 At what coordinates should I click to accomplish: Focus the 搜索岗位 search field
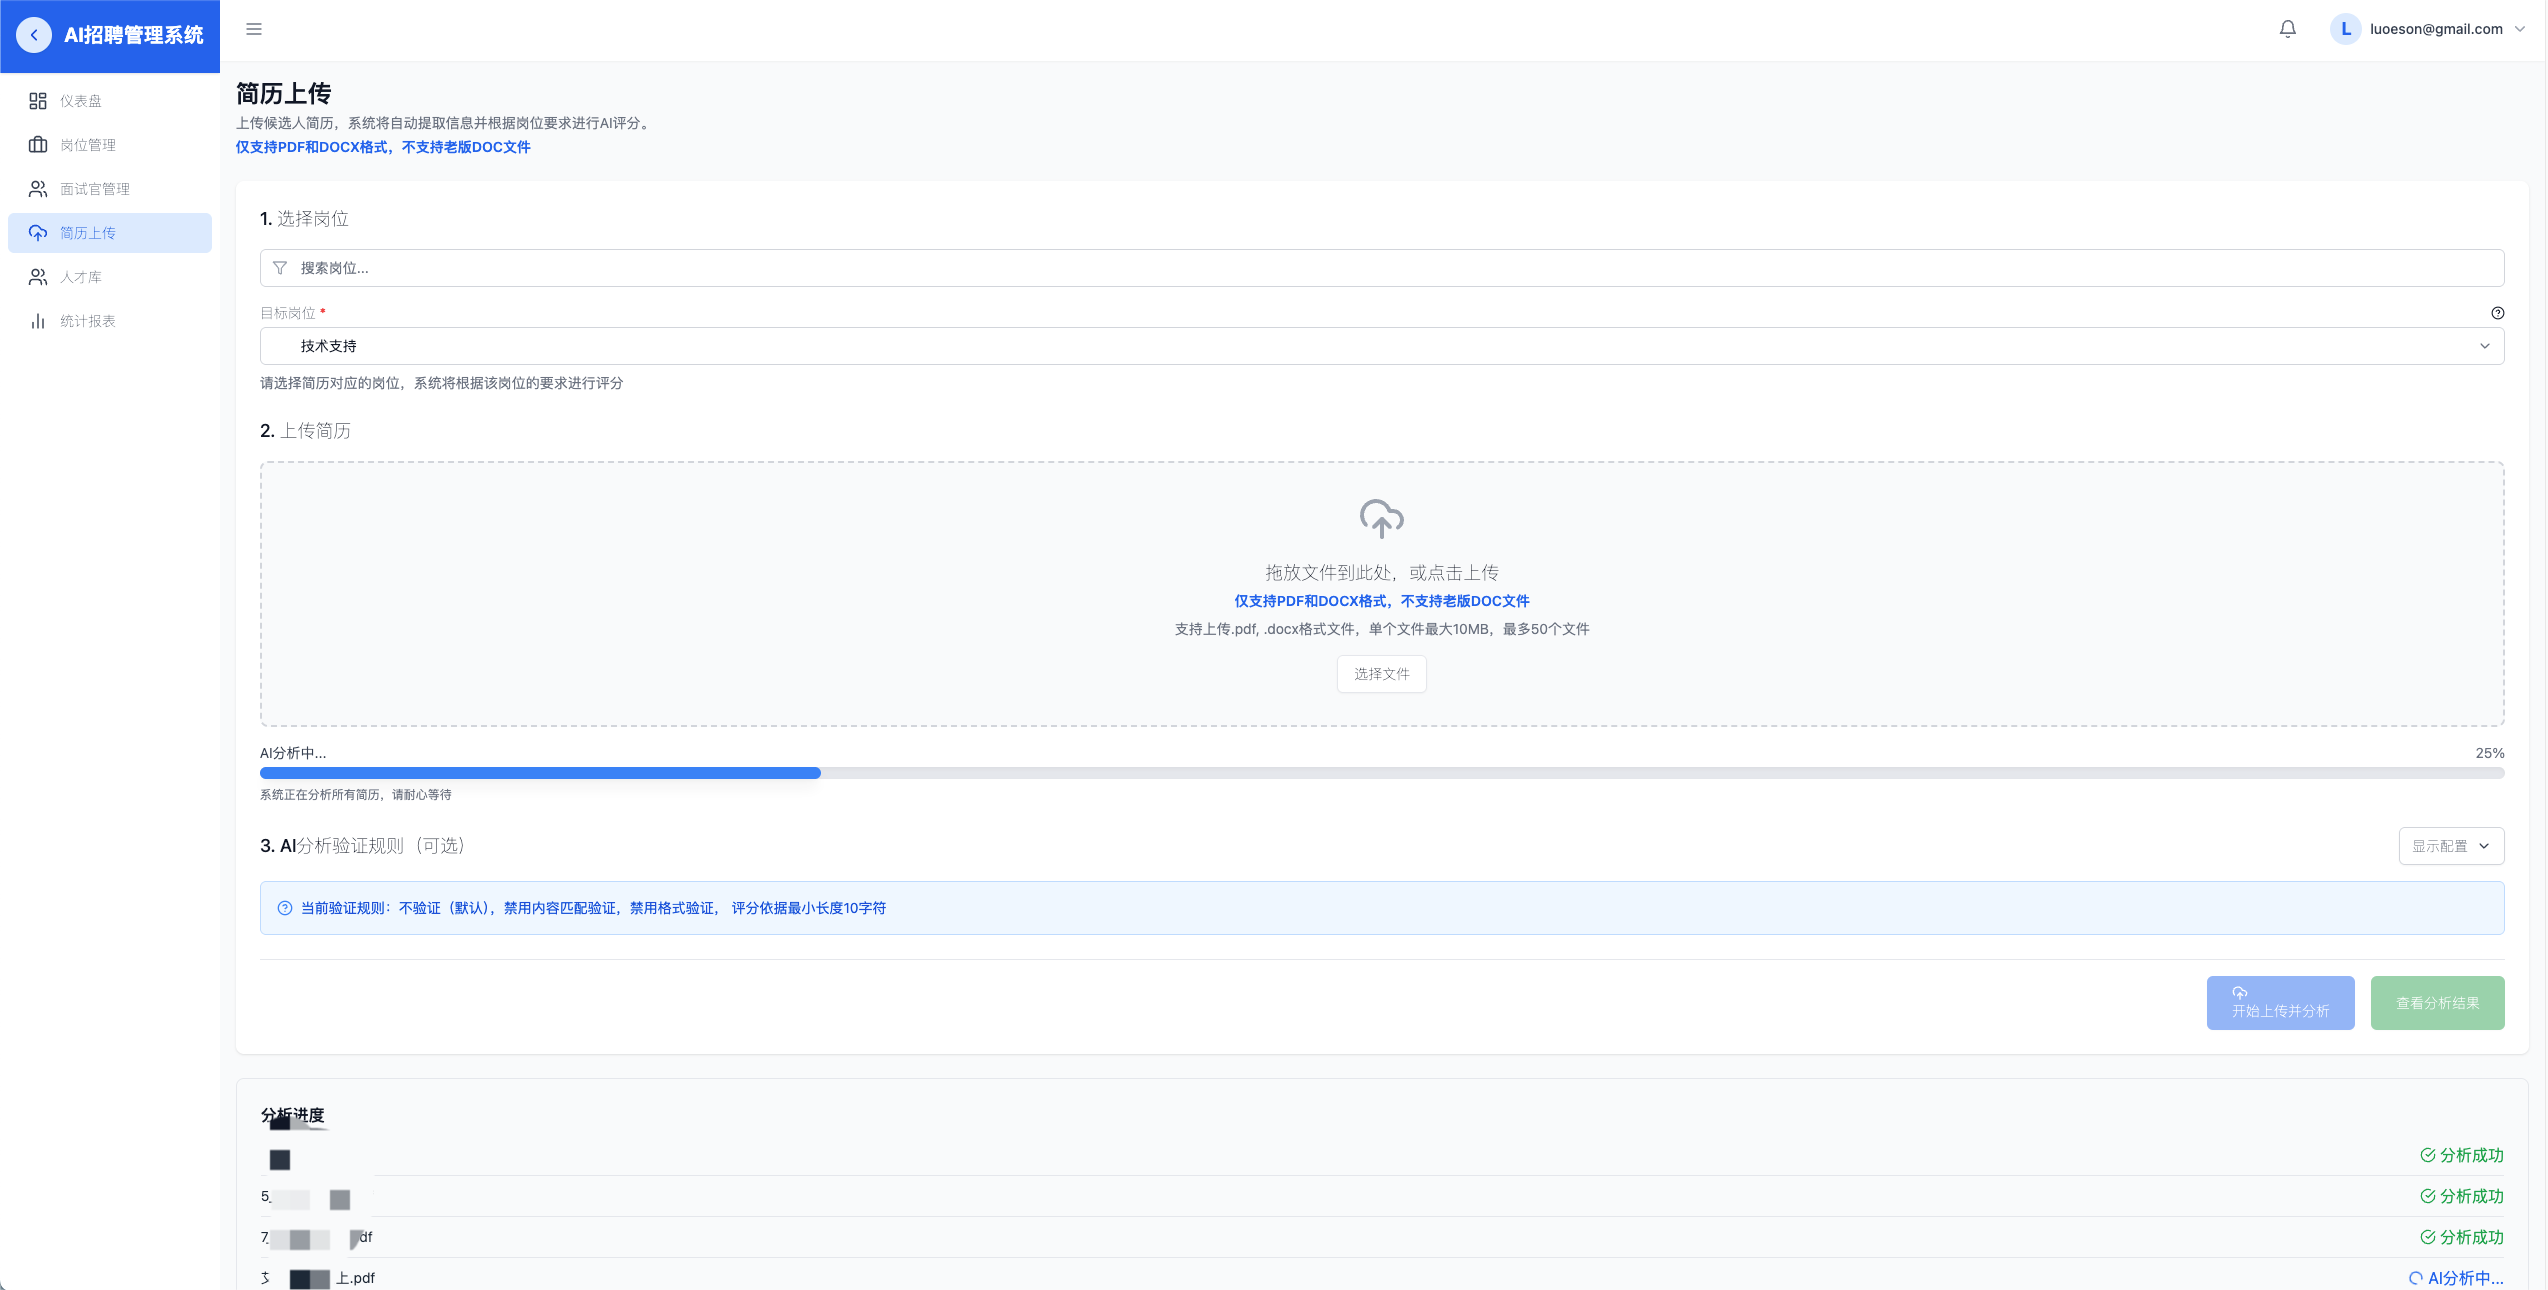(1381, 268)
